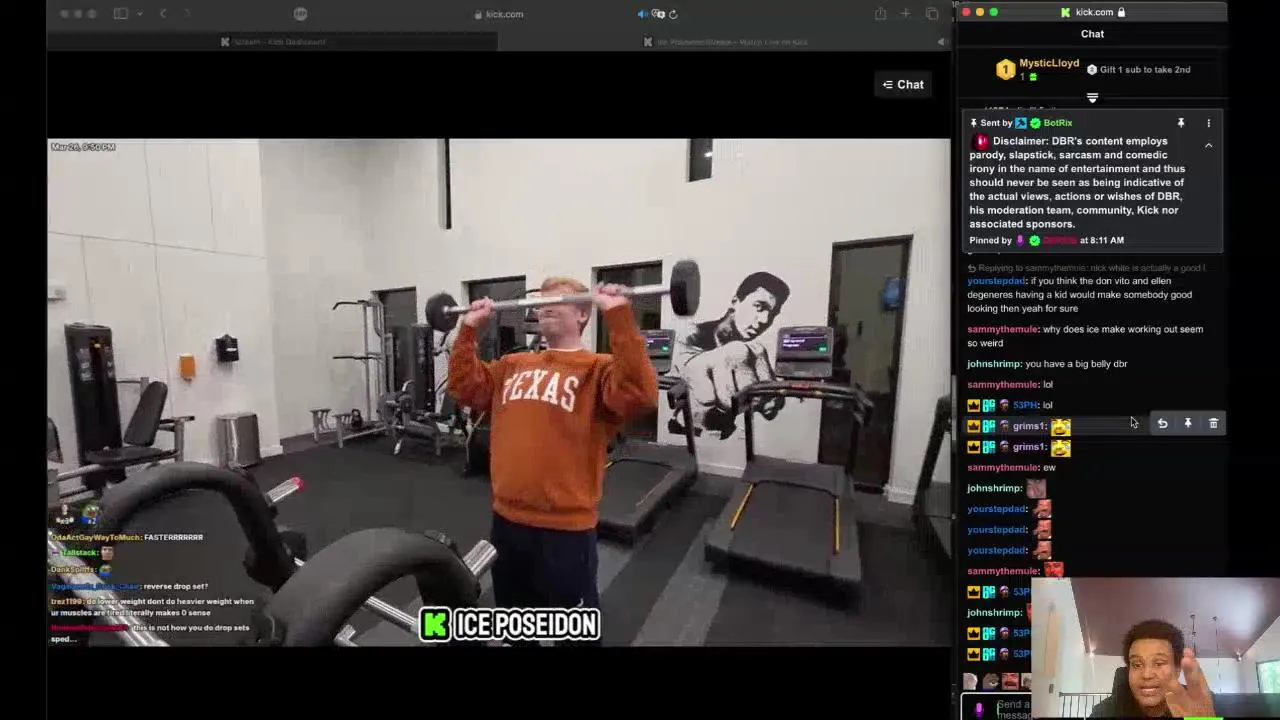Image resolution: width=1280 pixels, height=720 pixels.
Task: Click the pin icon next to 'Sent by'
Action: coord(973,123)
